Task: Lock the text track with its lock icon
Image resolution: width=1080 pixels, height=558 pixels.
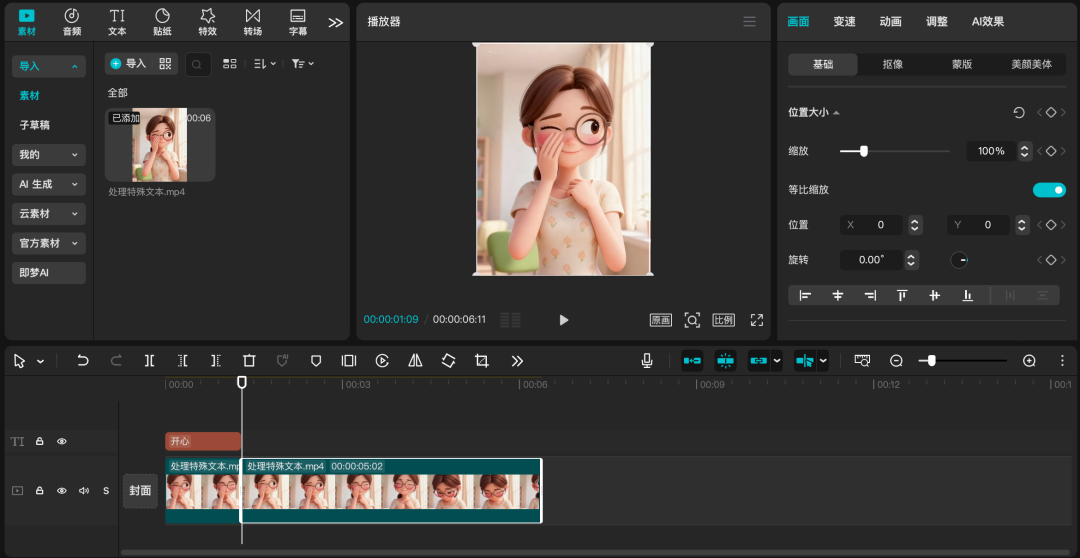Action: point(40,441)
